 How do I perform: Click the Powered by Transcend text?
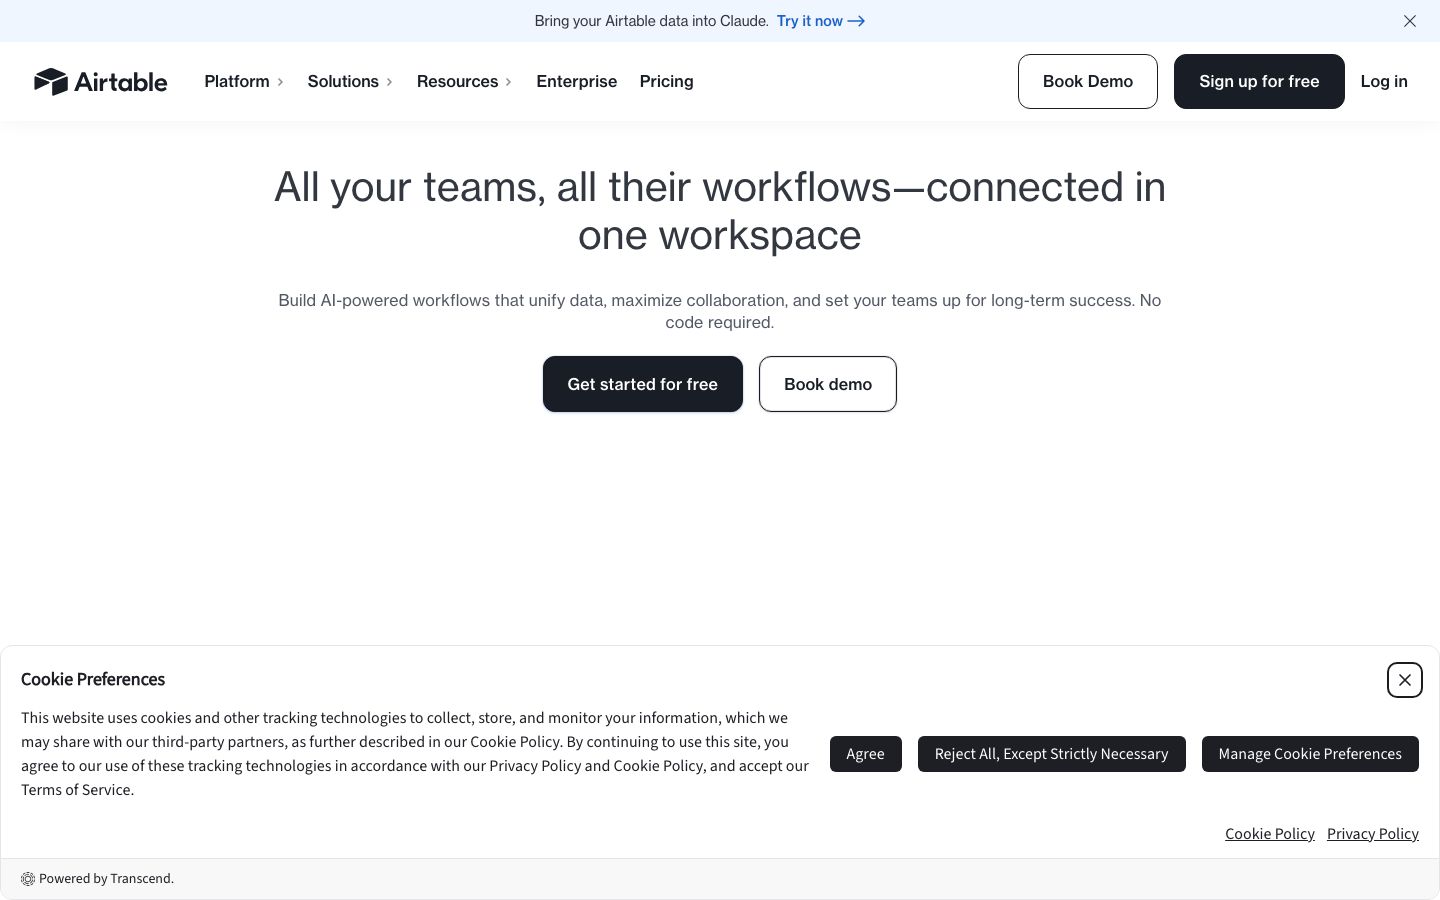click(x=106, y=879)
